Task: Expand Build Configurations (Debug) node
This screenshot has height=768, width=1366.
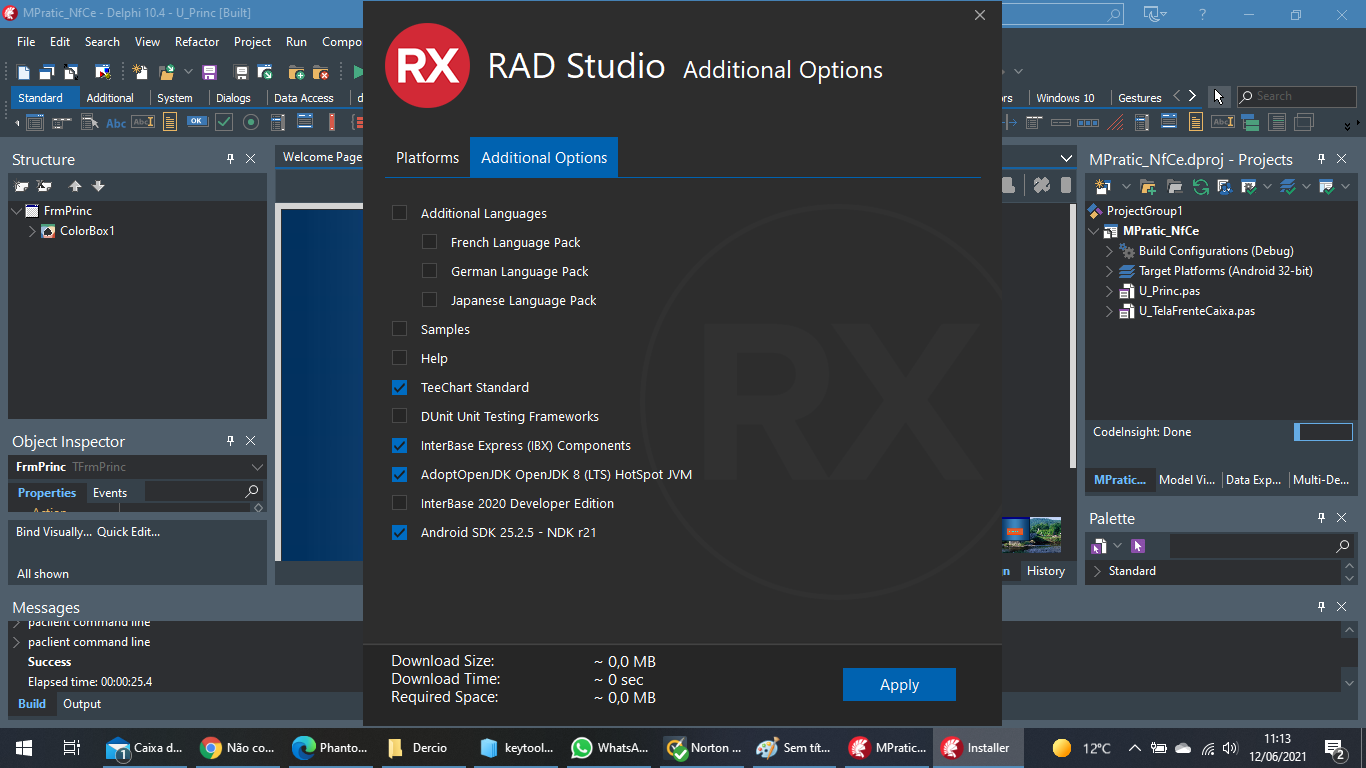Action: click(1109, 251)
